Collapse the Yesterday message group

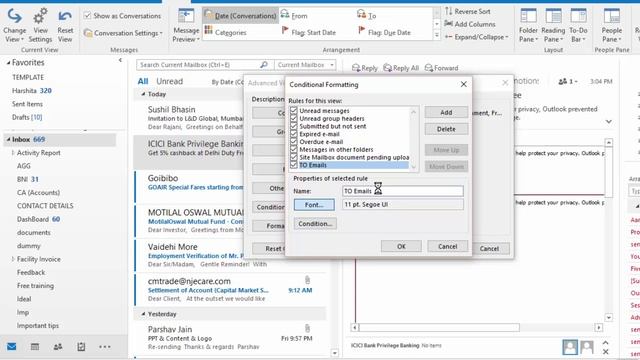(143, 314)
